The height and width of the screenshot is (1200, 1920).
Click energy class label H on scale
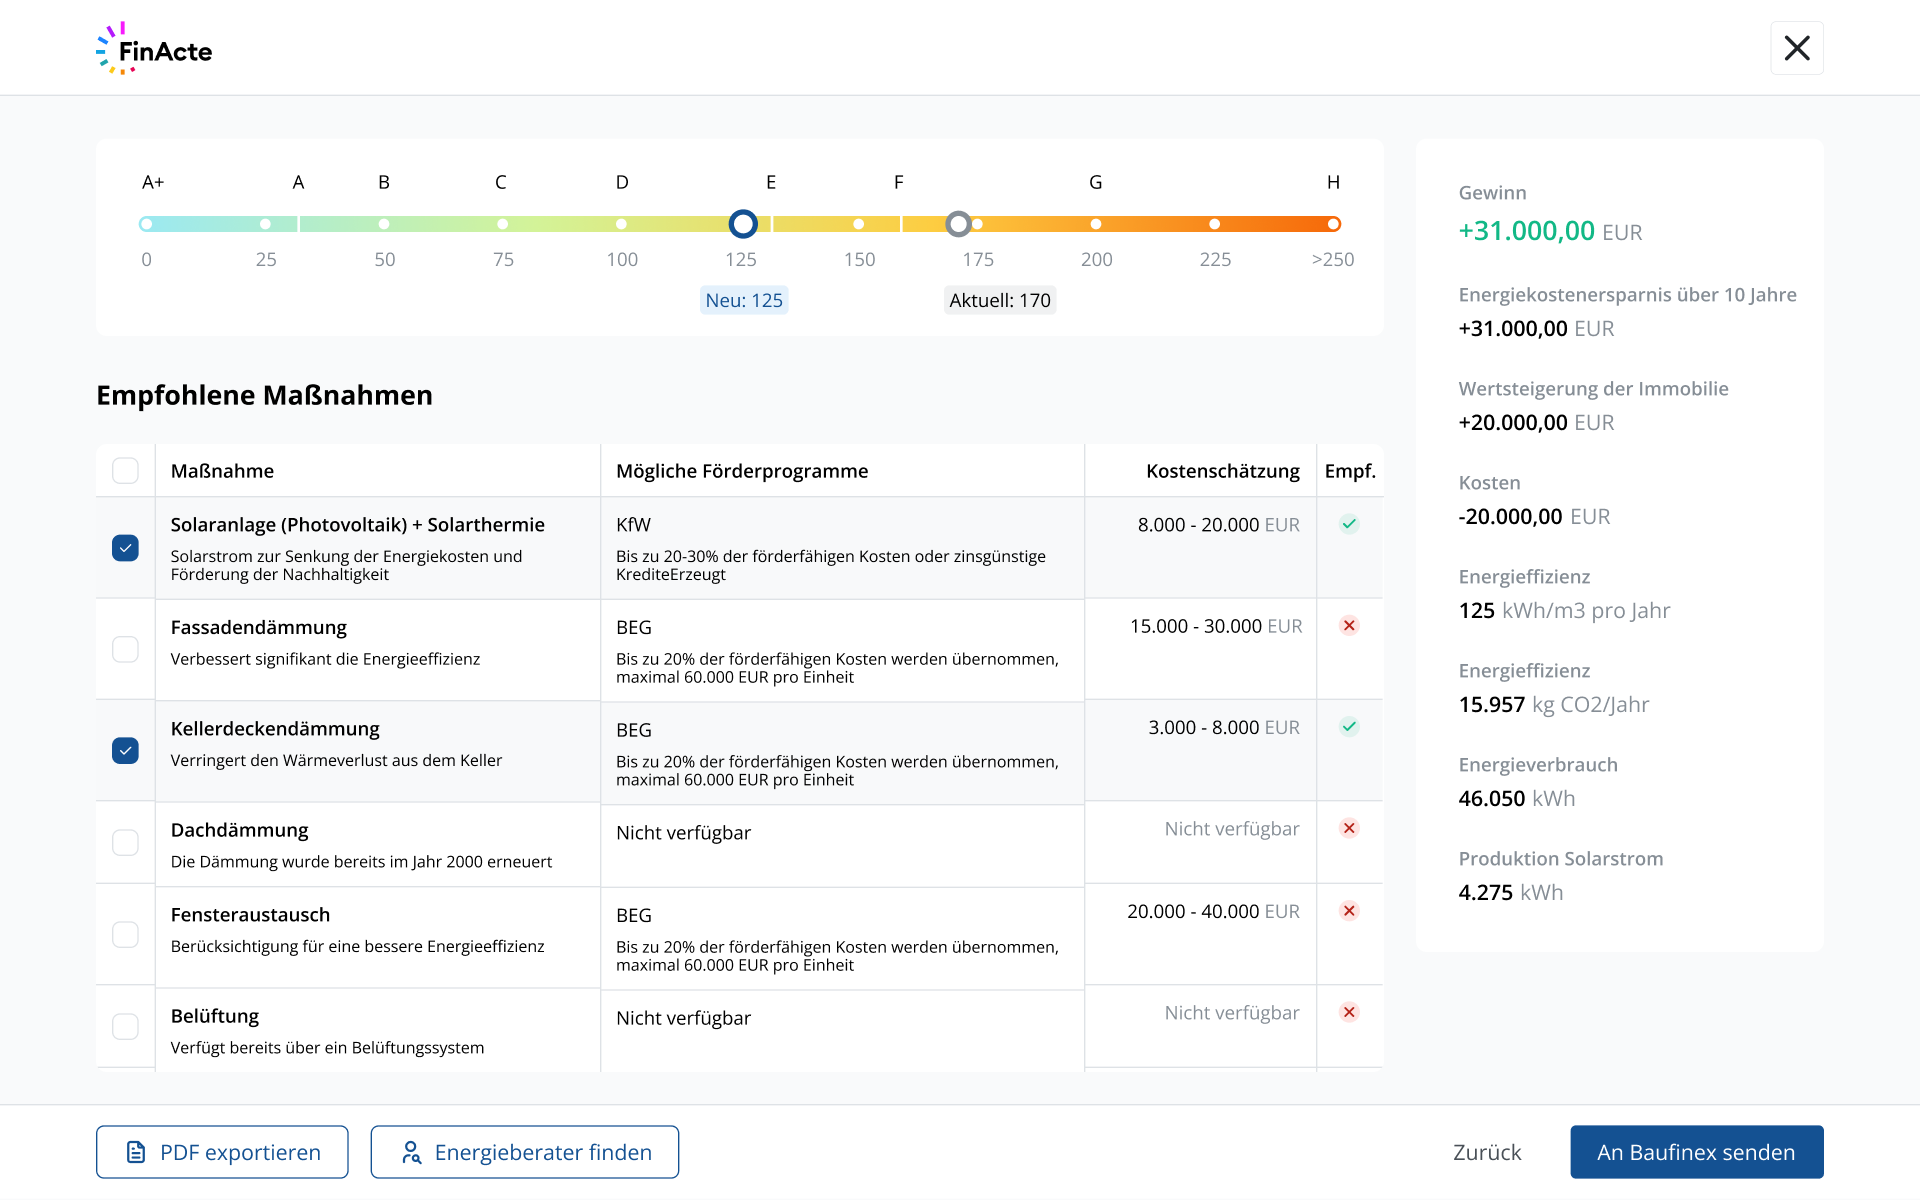click(x=1333, y=182)
